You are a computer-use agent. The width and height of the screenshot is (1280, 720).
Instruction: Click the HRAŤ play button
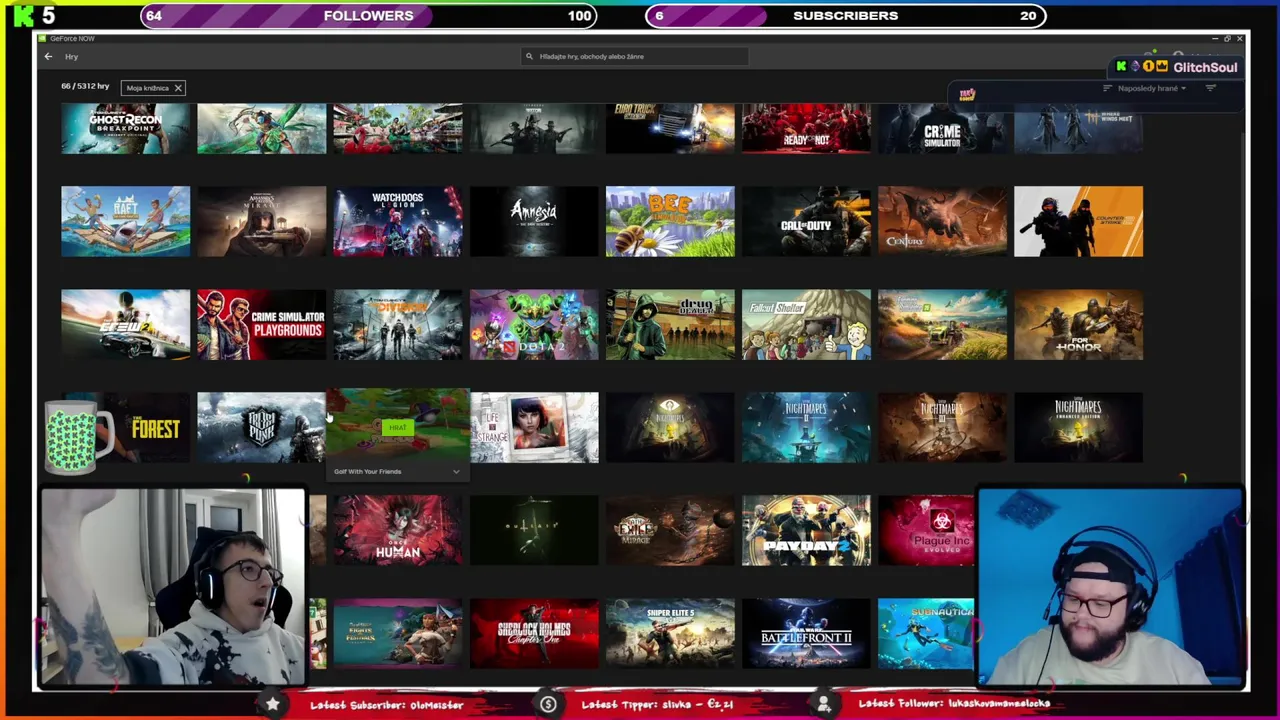point(398,428)
